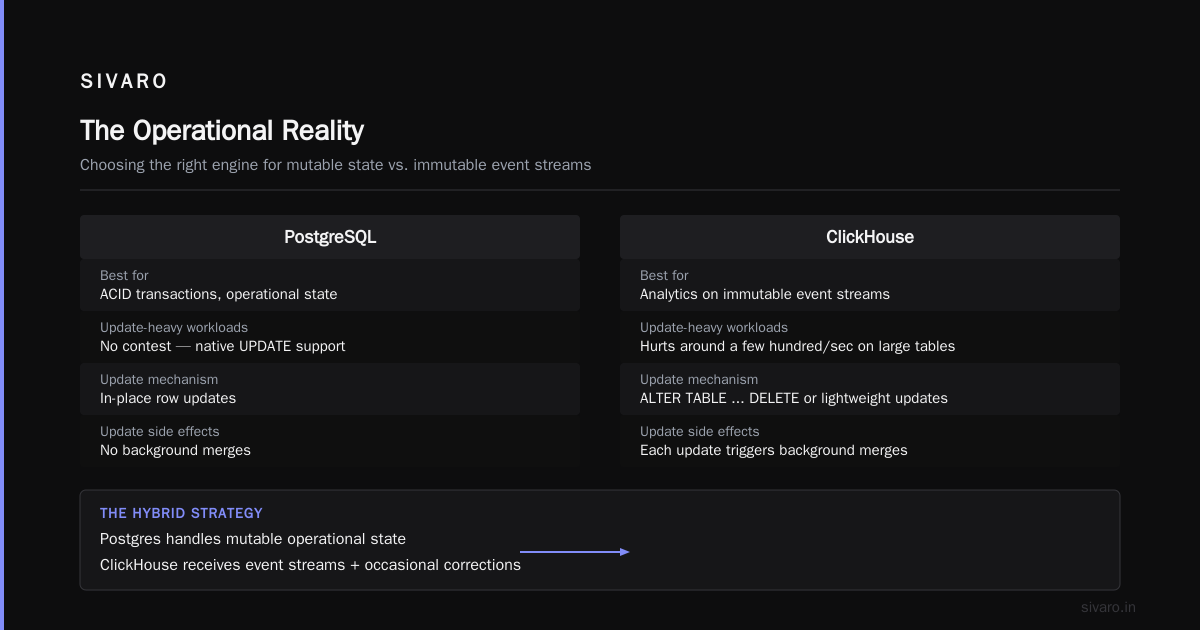Click ClickHouse receives event streams + occasional corrections

click(310, 565)
